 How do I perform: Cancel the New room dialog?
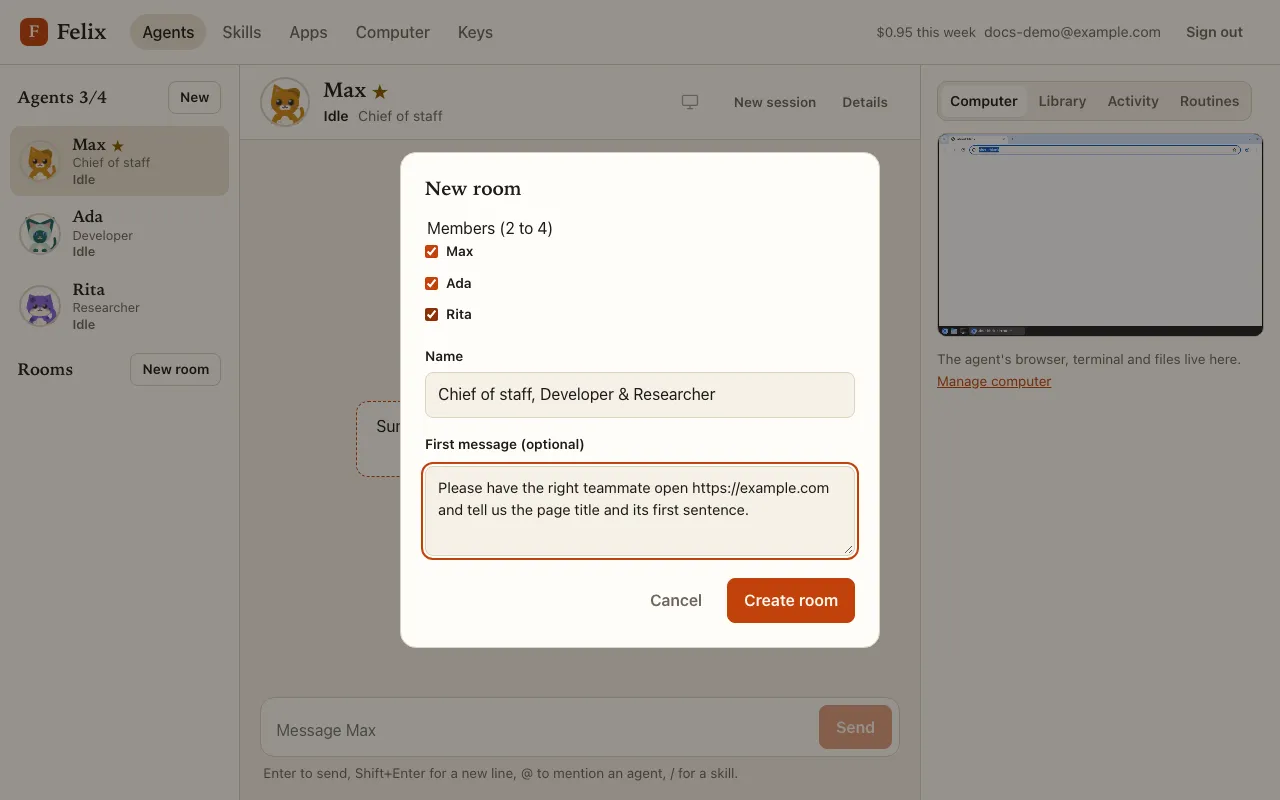point(676,600)
